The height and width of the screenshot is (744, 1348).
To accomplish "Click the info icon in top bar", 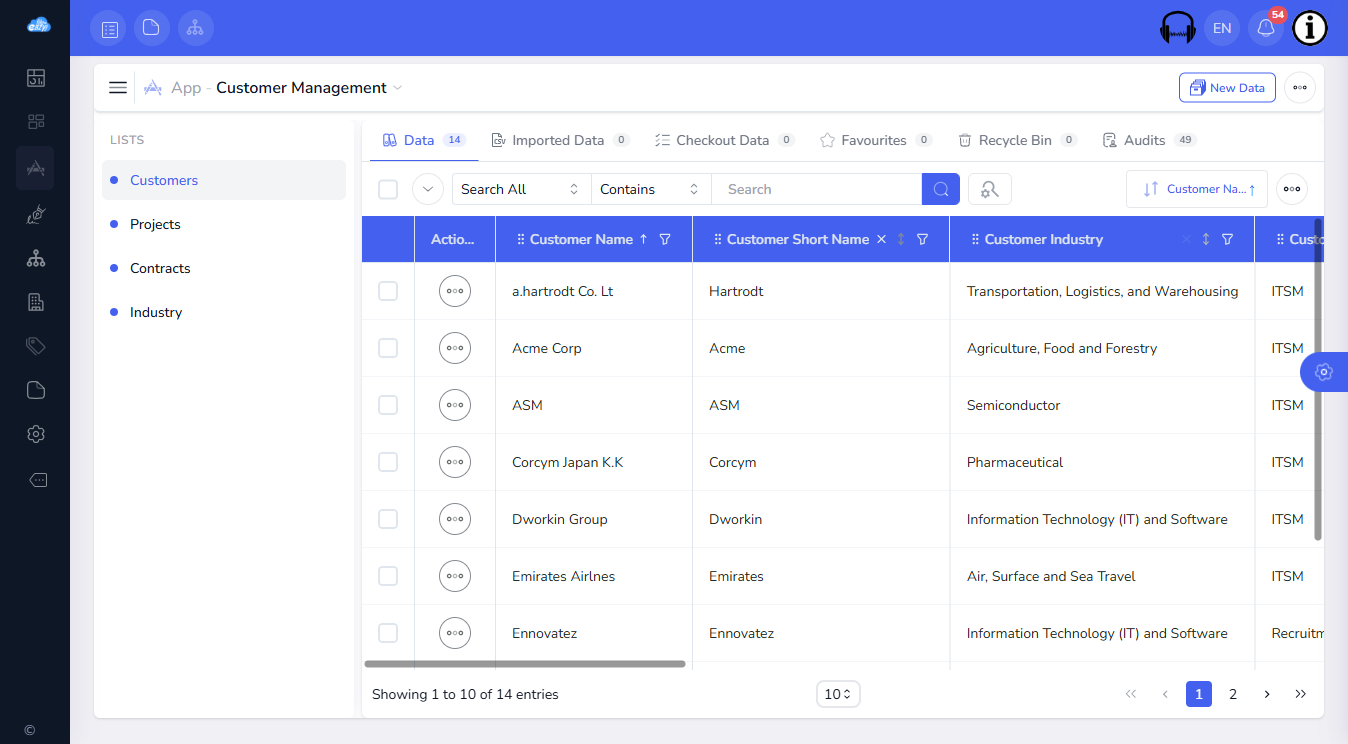I will click(x=1310, y=28).
